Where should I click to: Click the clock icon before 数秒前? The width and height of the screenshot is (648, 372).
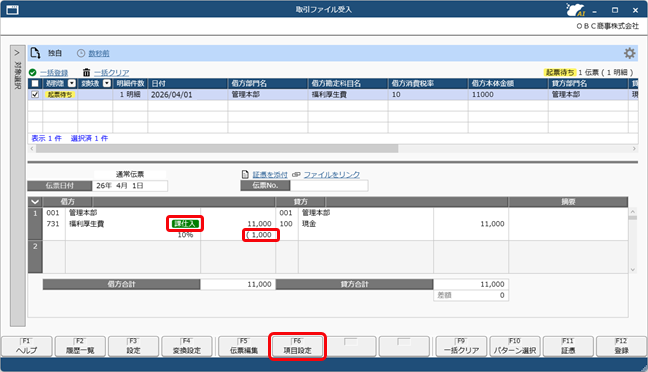pos(81,53)
